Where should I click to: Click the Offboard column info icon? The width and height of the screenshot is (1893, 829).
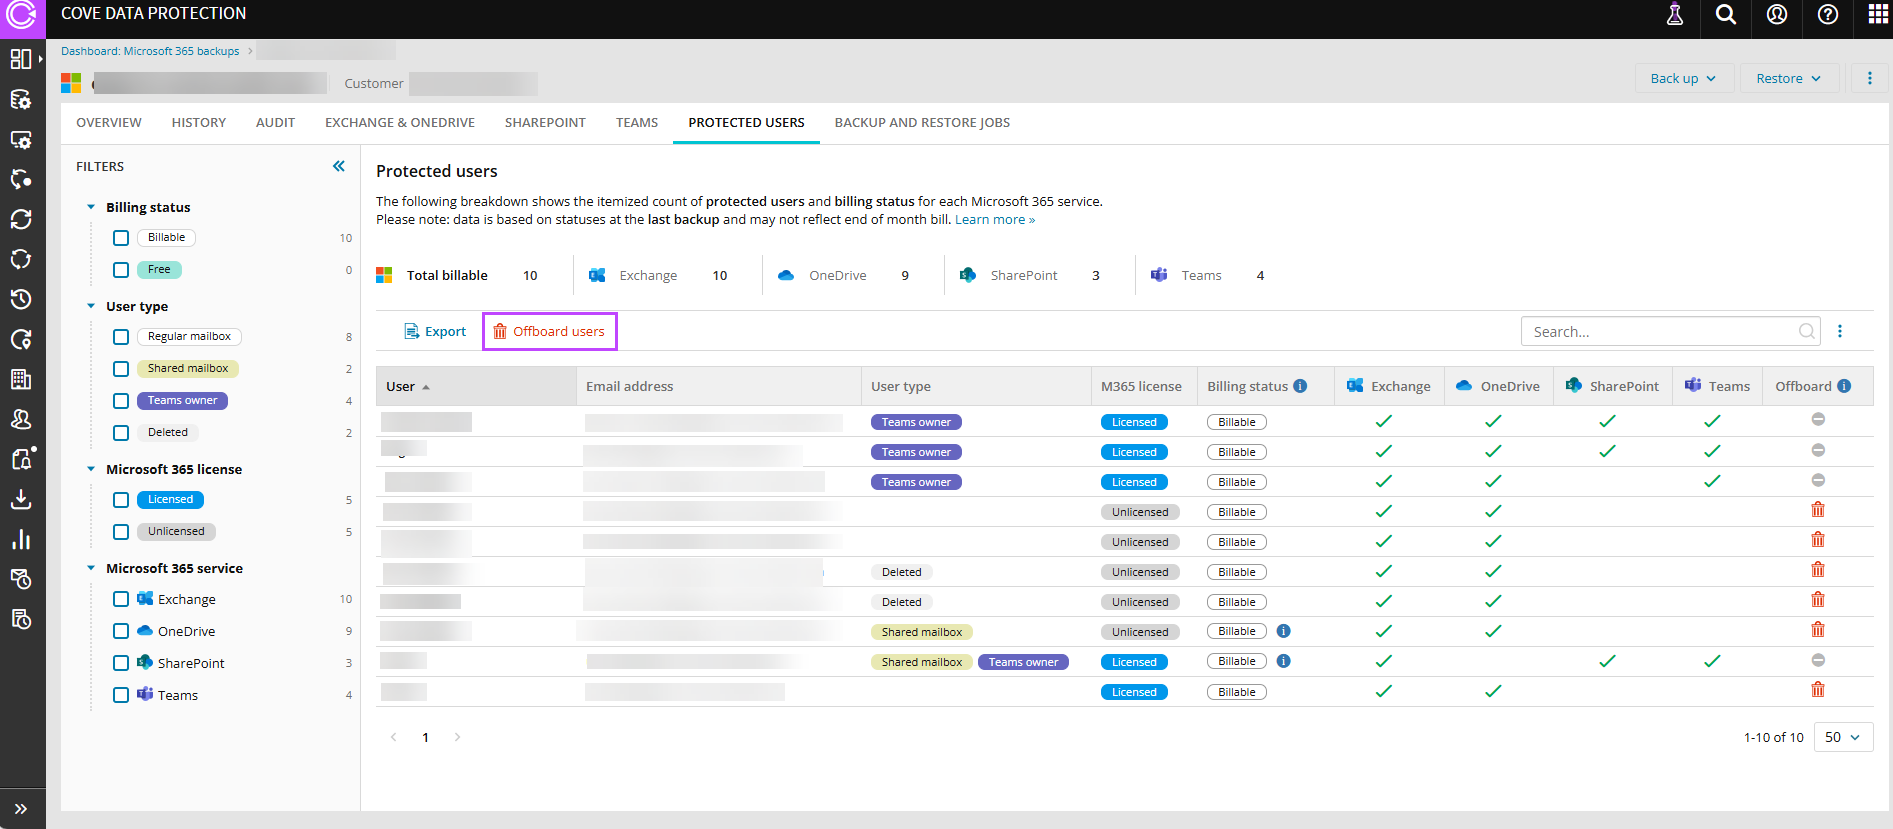pos(1844,386)
